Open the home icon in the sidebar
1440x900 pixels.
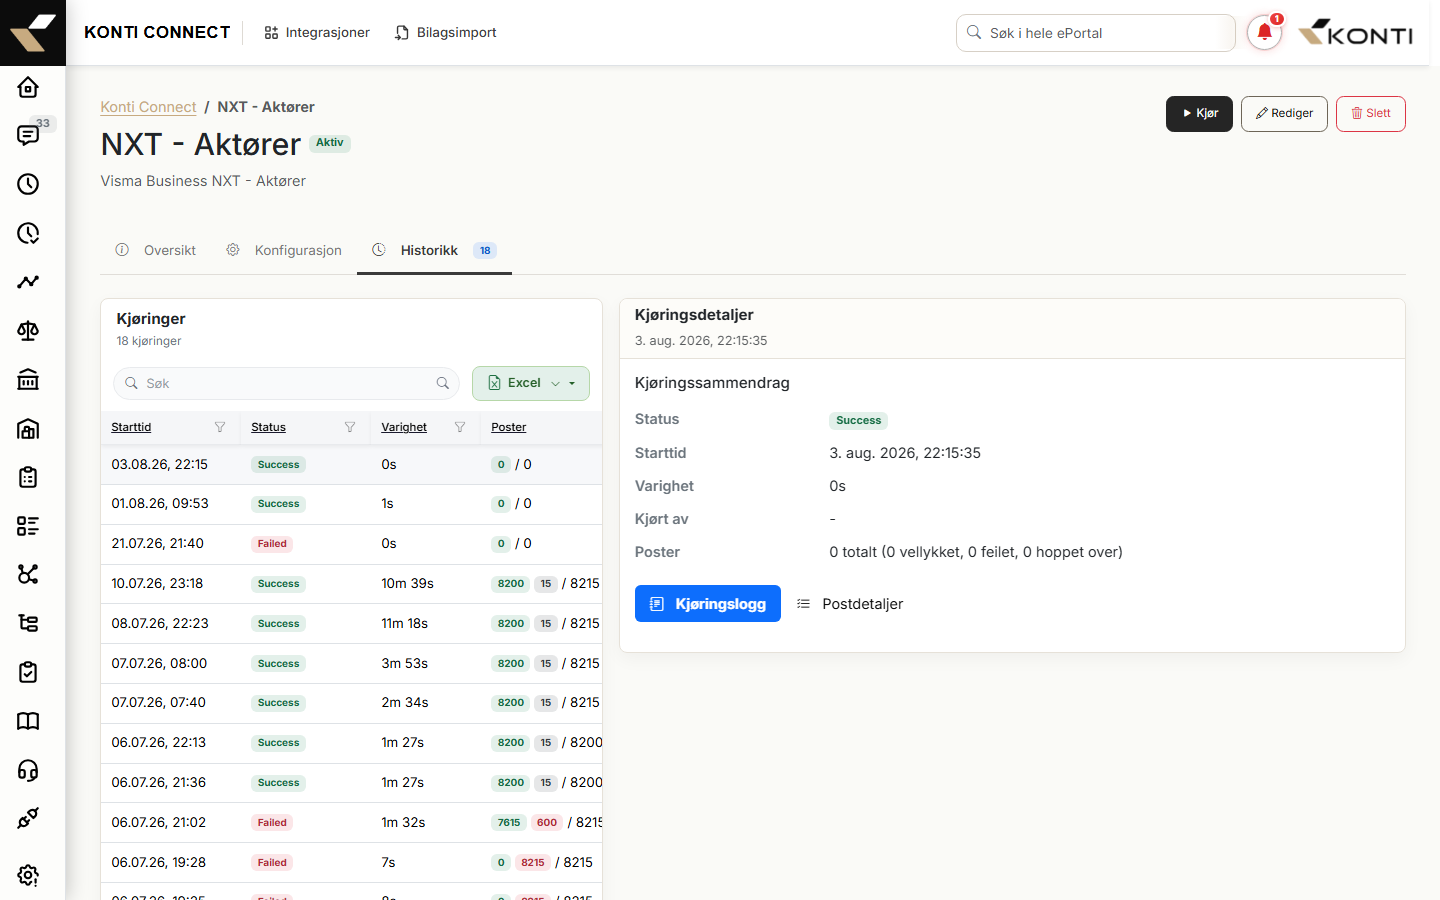pos(28,87)
